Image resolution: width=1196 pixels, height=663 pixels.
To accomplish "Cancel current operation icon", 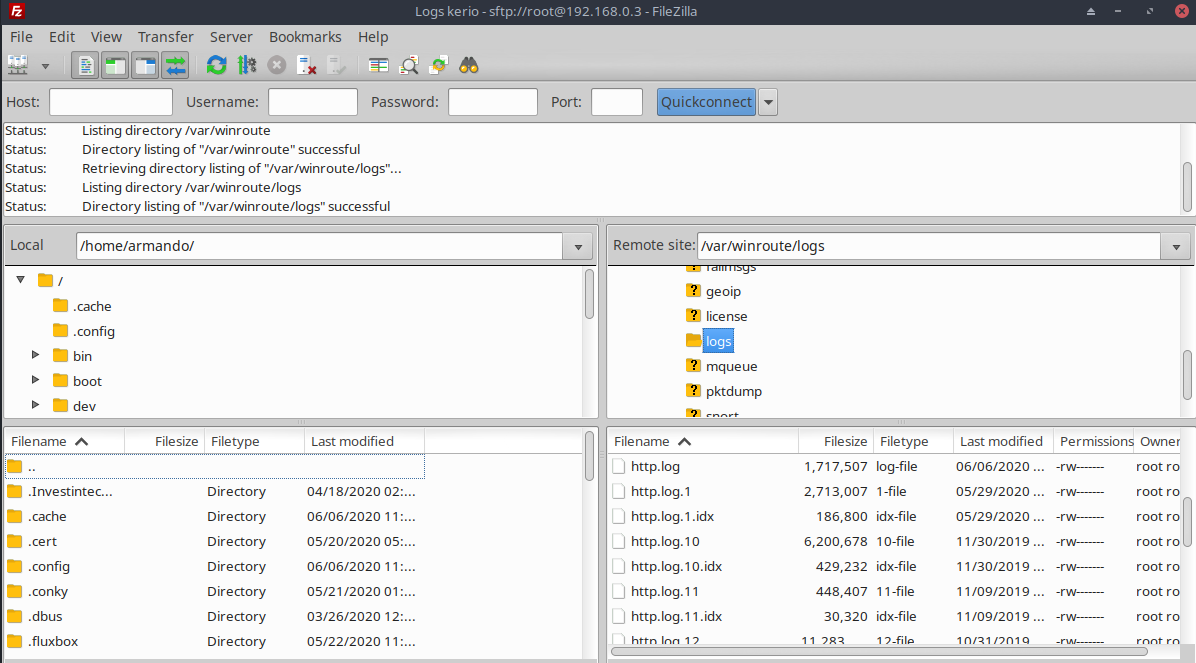I will click(277, 66).
